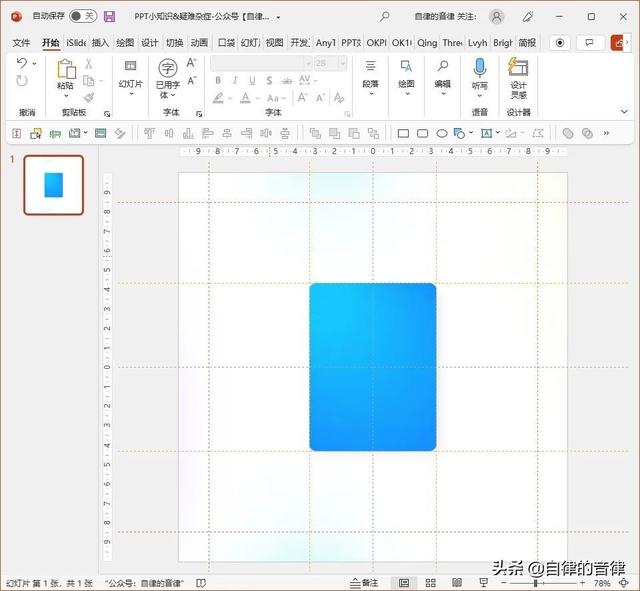Click zoom in plus button
Image resolution: width=640 pixels, height=591 pixels.
pyautogui.click(x=582, y=583)
